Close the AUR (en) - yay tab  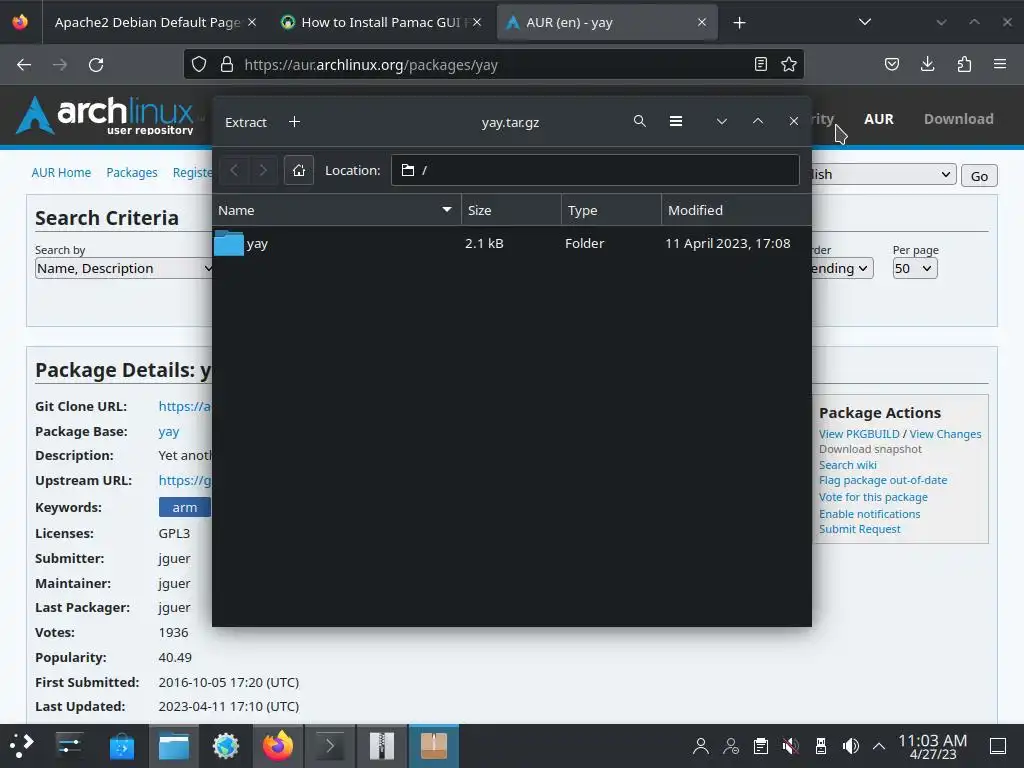click(702, 22)
